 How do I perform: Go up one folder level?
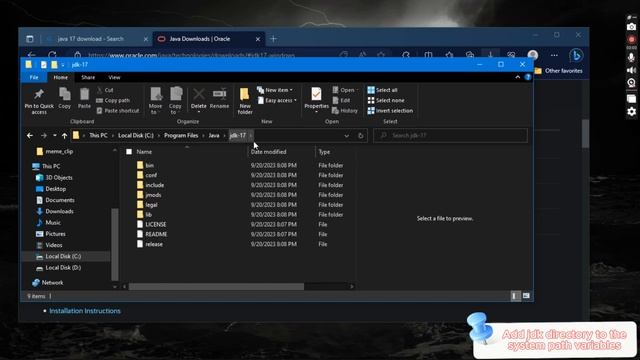(x=64, y=136)
